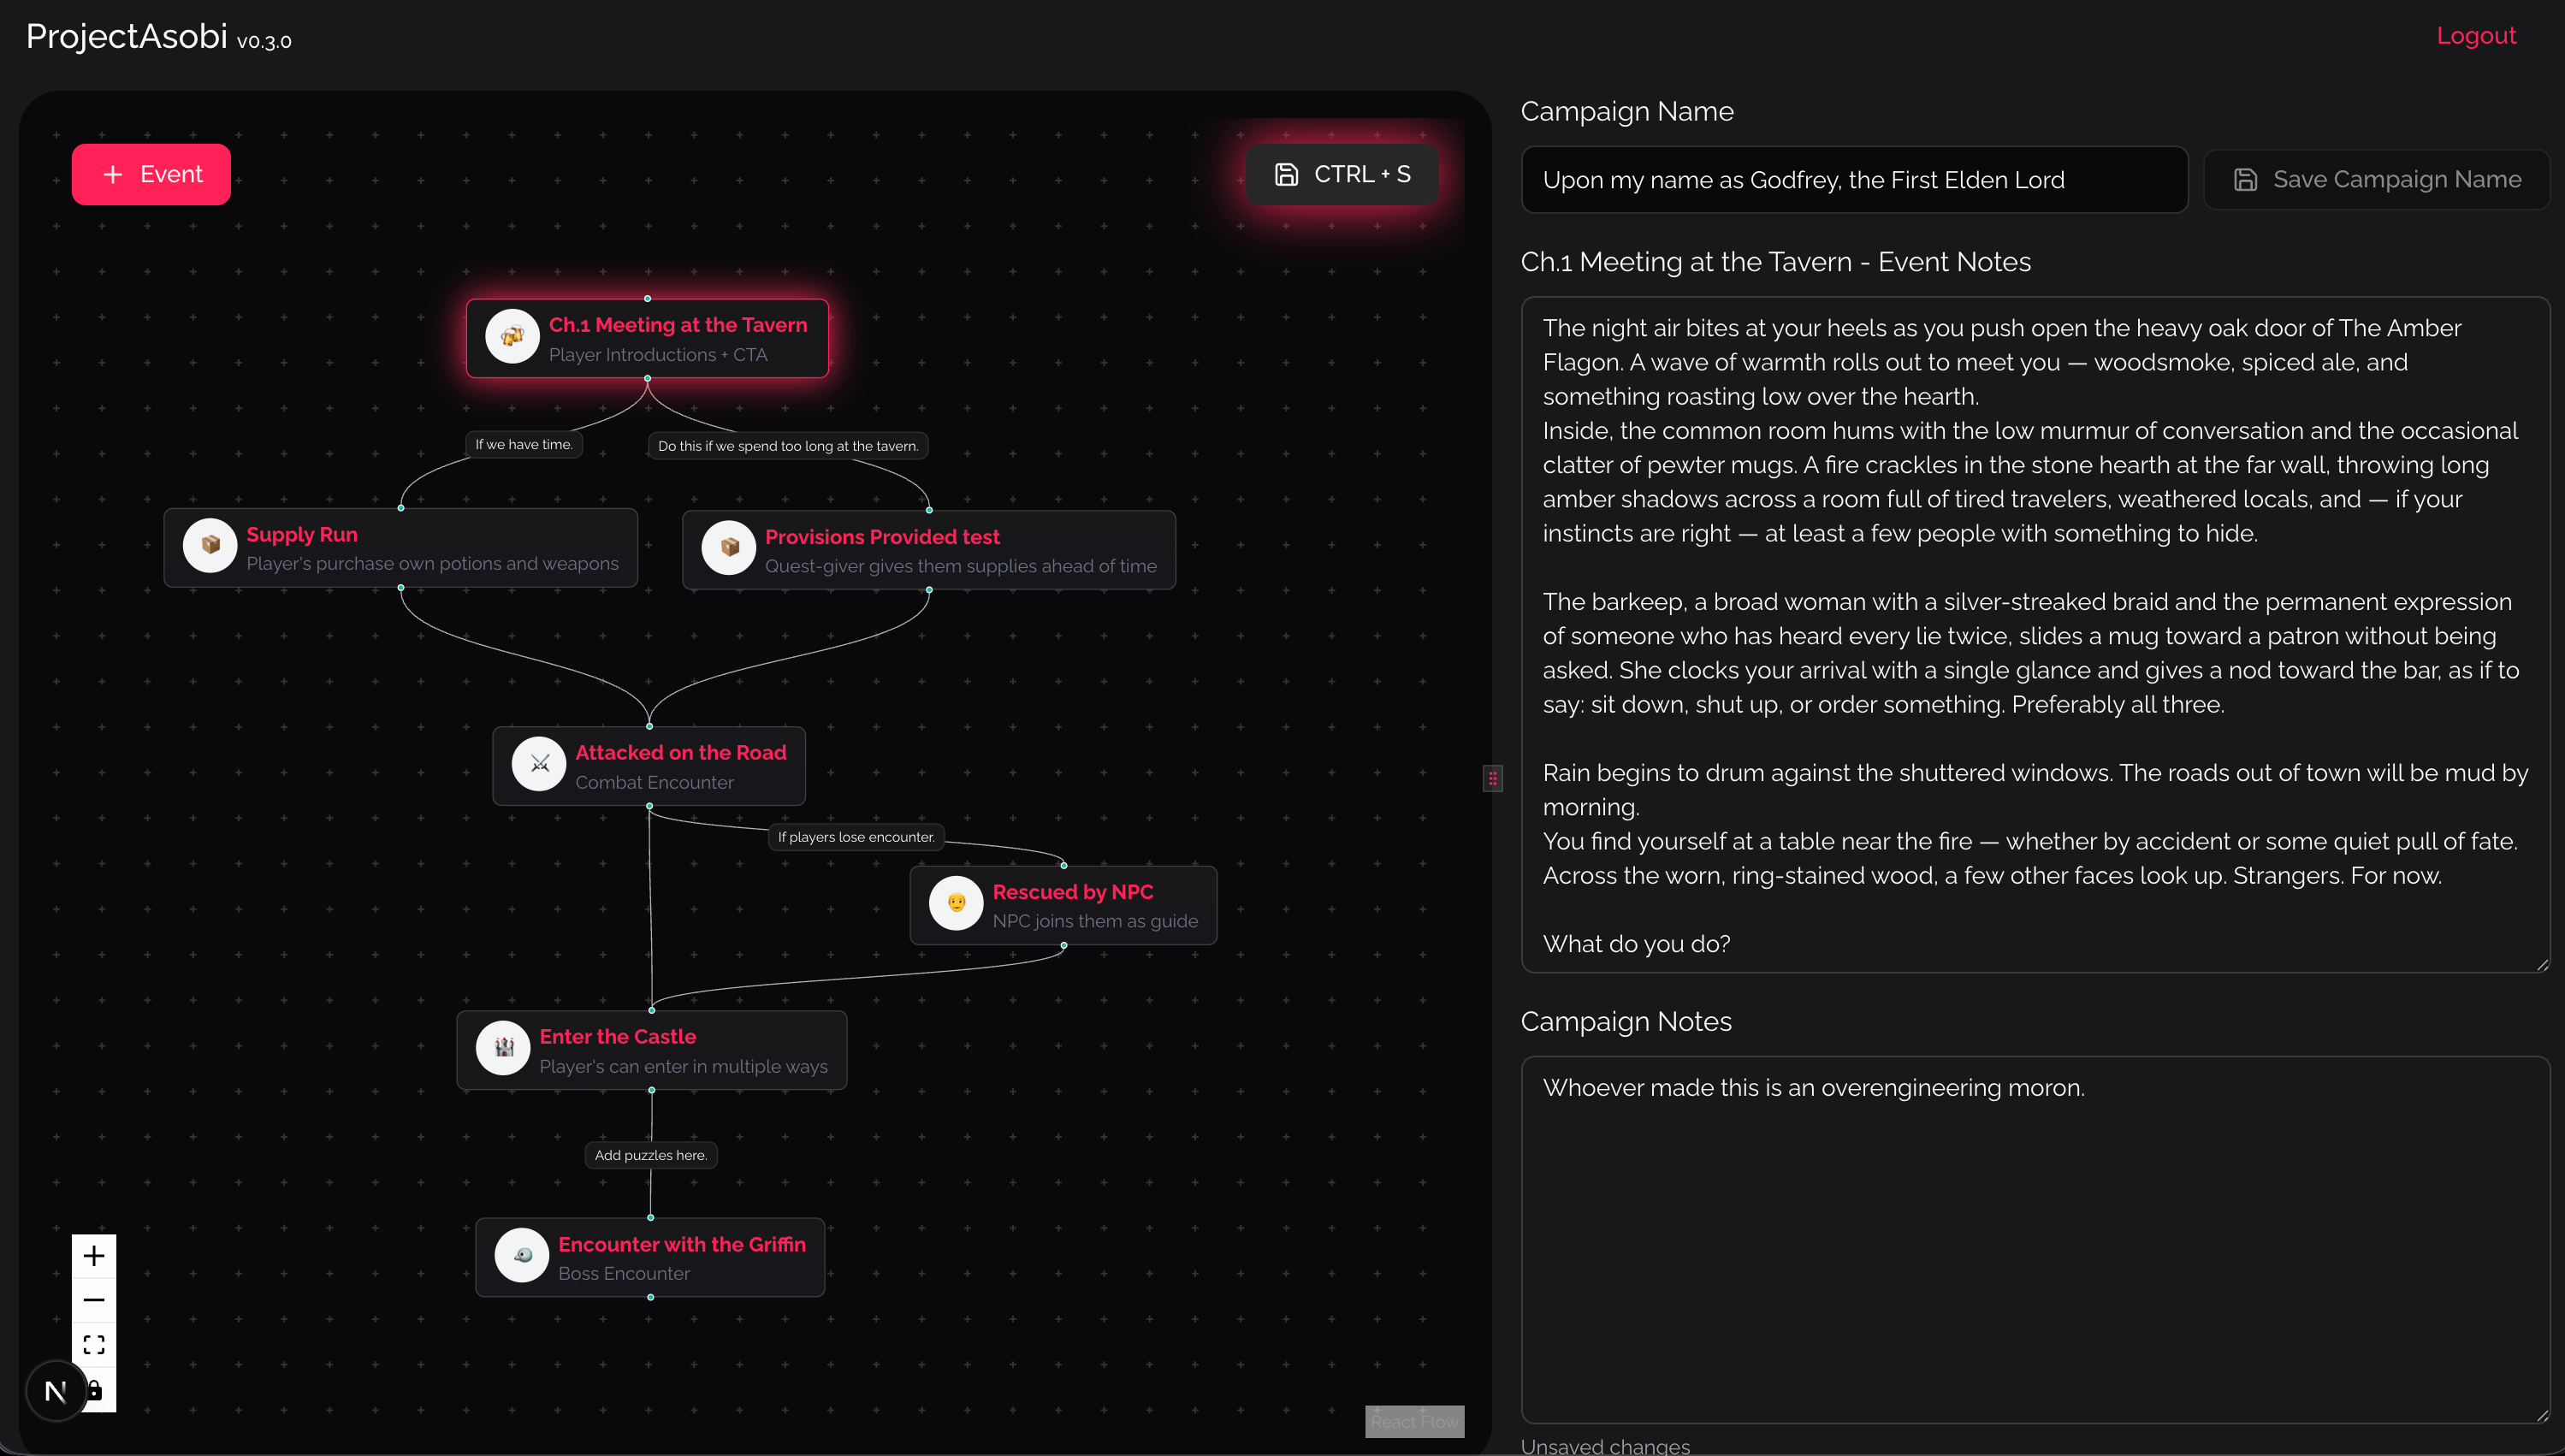Click the zoom-in plus icon in canvas controls
Image resolution: width=2565 pixels, height=1456 pixels.
click(94, 1255)
